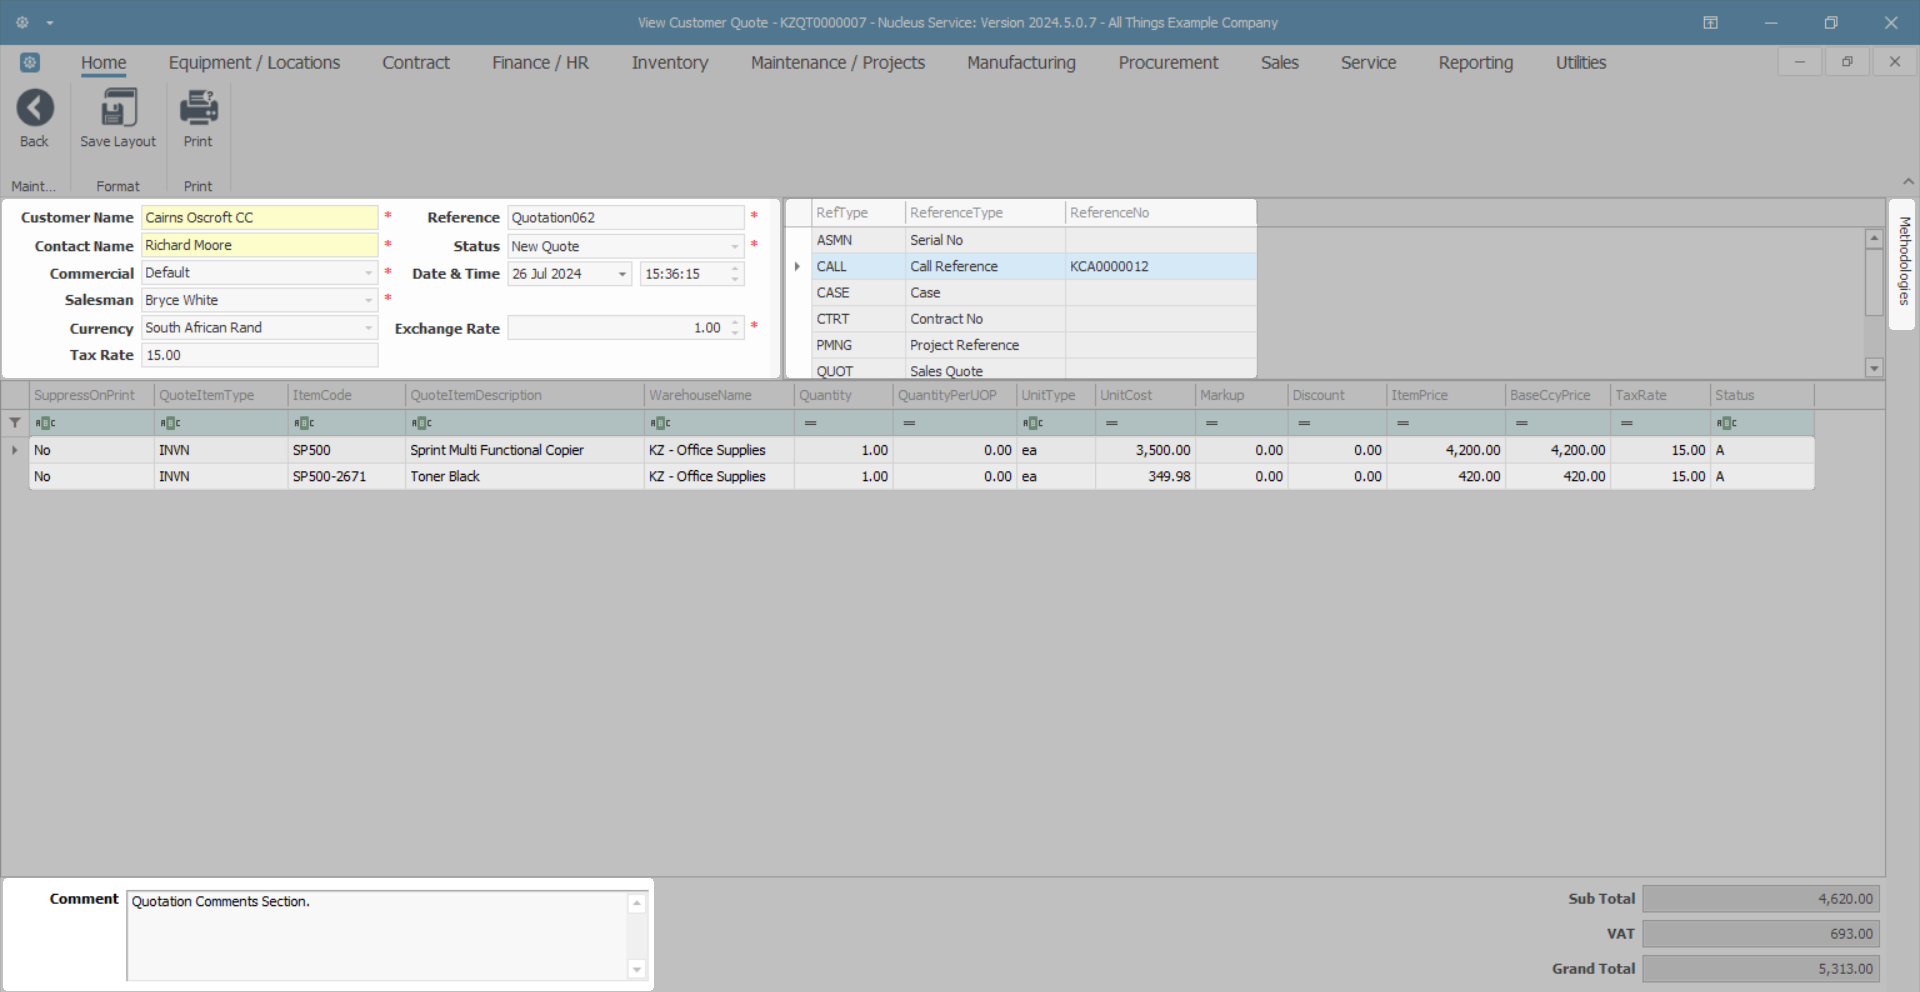The image size is (1920, 992).
Task: Click QuantityPerUOP filter equals icon
Action: (909, 423)
